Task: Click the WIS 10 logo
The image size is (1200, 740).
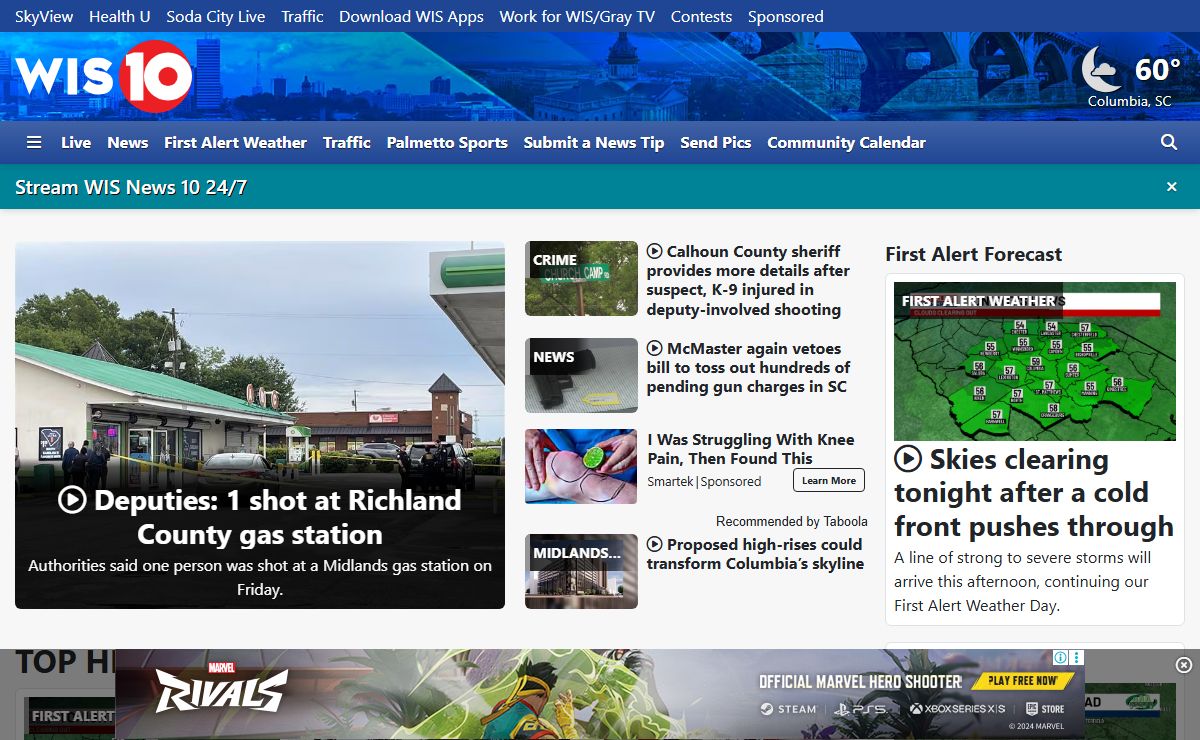Action: pos(104,76)
